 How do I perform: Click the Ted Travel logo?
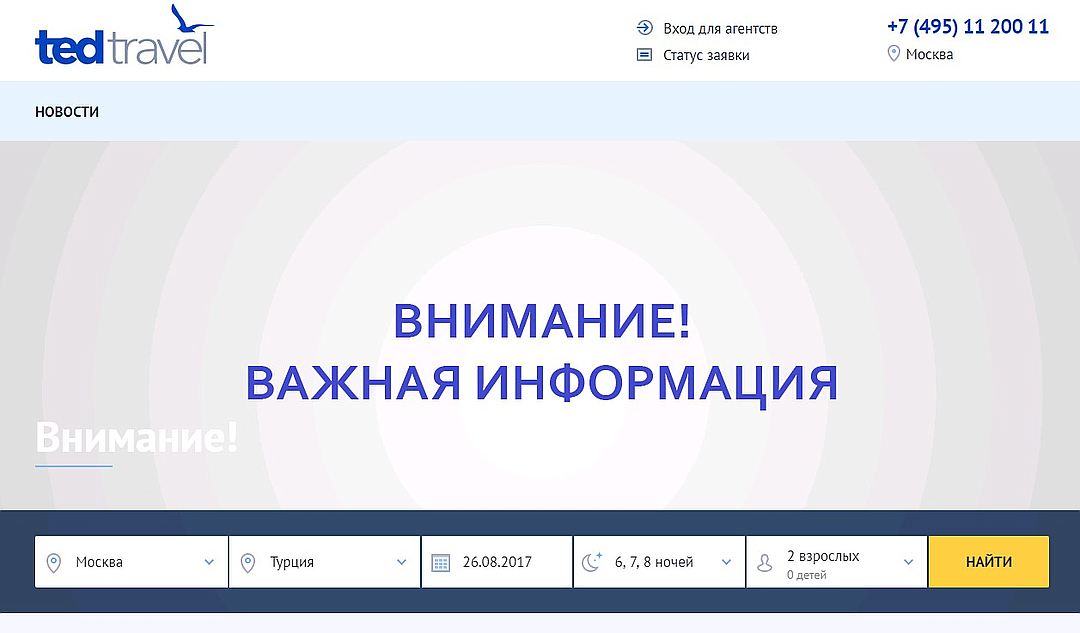(x=123, y=40)
